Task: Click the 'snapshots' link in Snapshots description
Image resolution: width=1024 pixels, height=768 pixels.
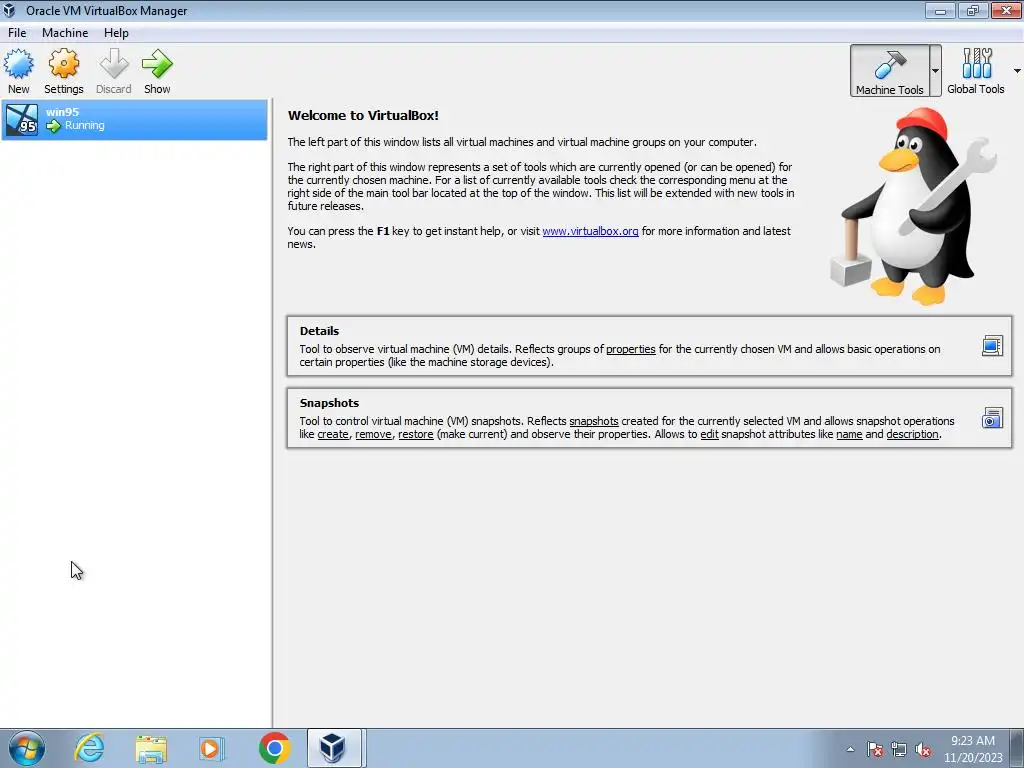Action: click(594, 421)
